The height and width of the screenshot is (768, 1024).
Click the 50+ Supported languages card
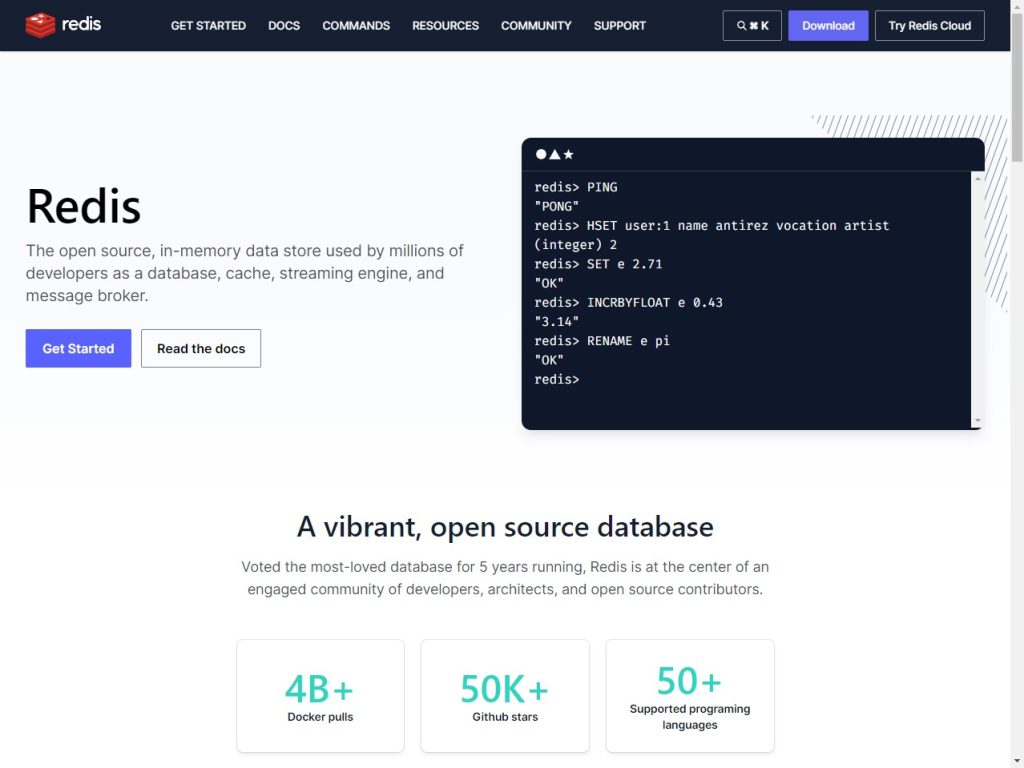coord(690,696)
